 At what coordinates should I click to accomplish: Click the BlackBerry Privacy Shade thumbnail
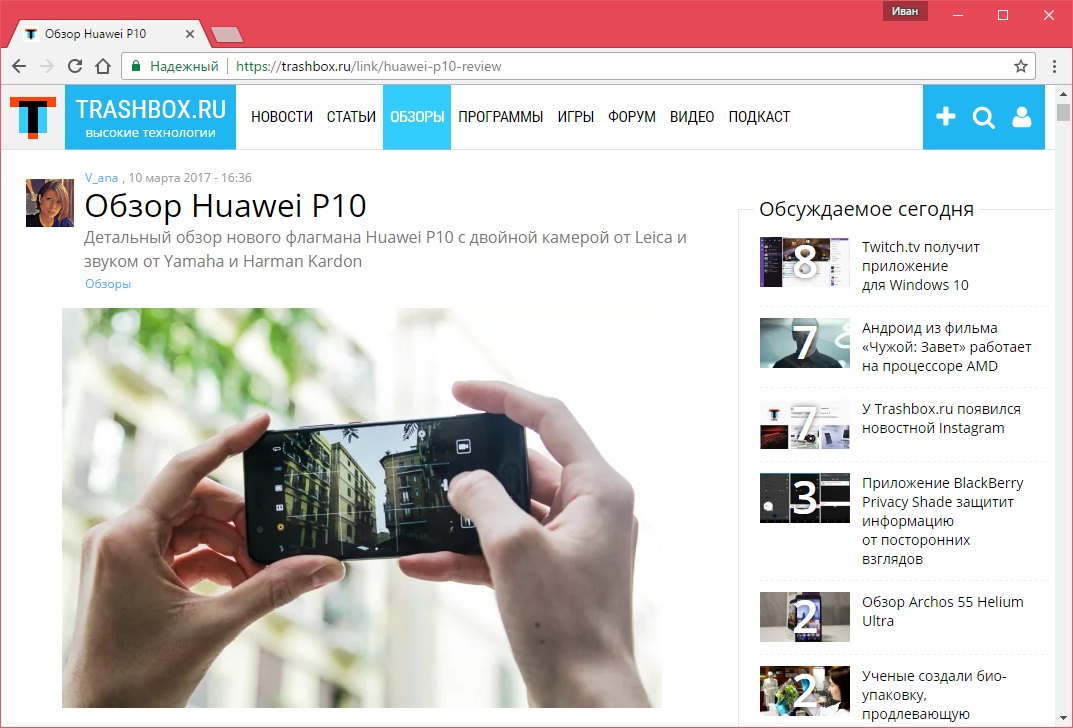tap(805, 498)
